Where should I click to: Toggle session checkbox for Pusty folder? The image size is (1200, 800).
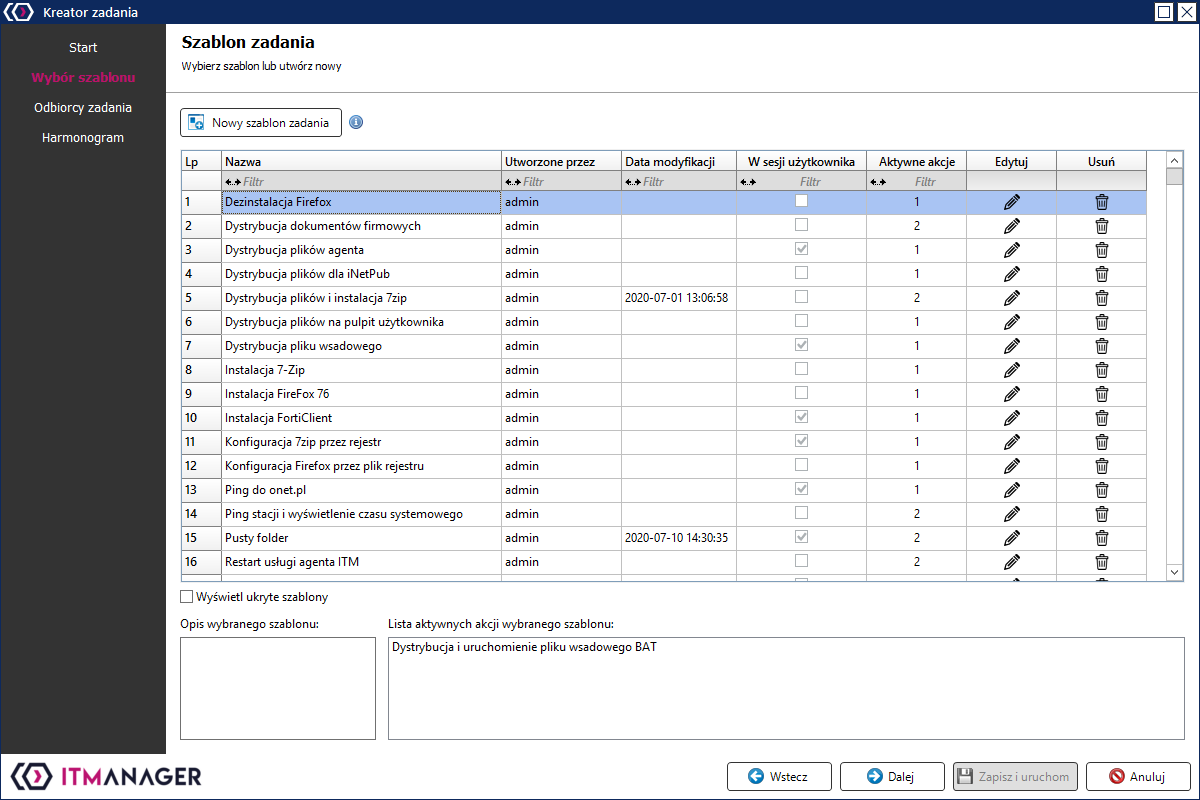click(801, 537)
